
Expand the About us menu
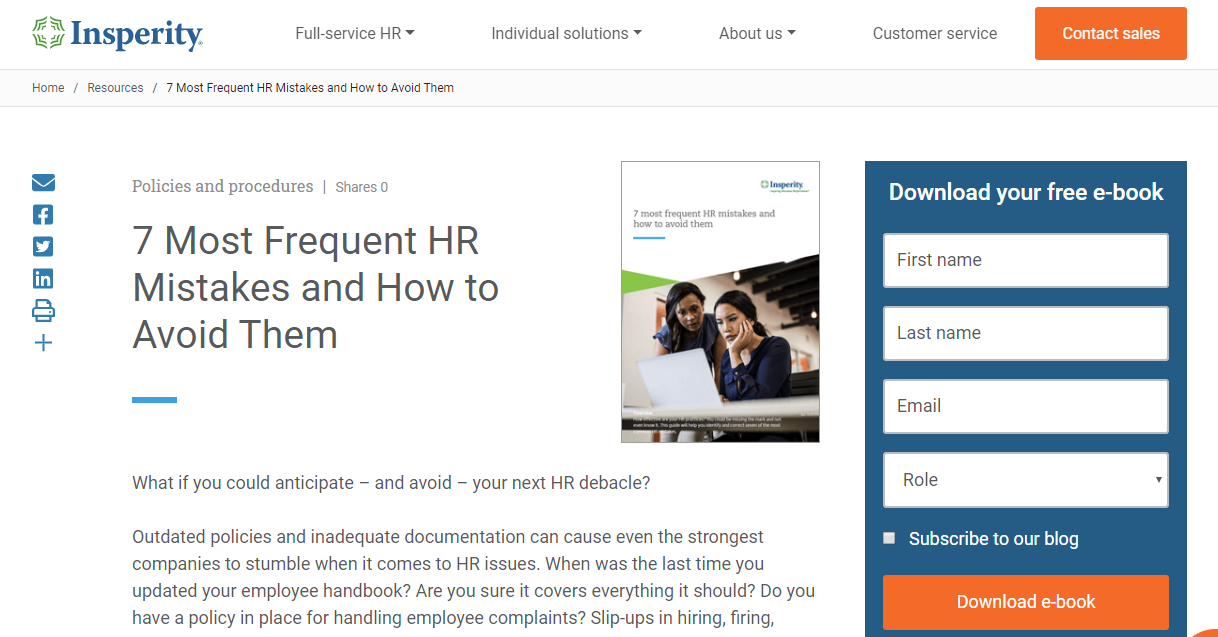(757, 33)
